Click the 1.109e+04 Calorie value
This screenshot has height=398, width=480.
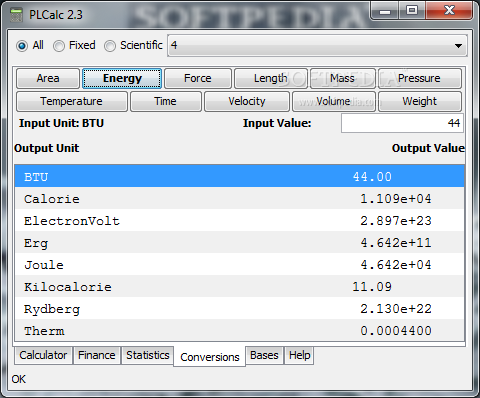click(x=396, y=199)
